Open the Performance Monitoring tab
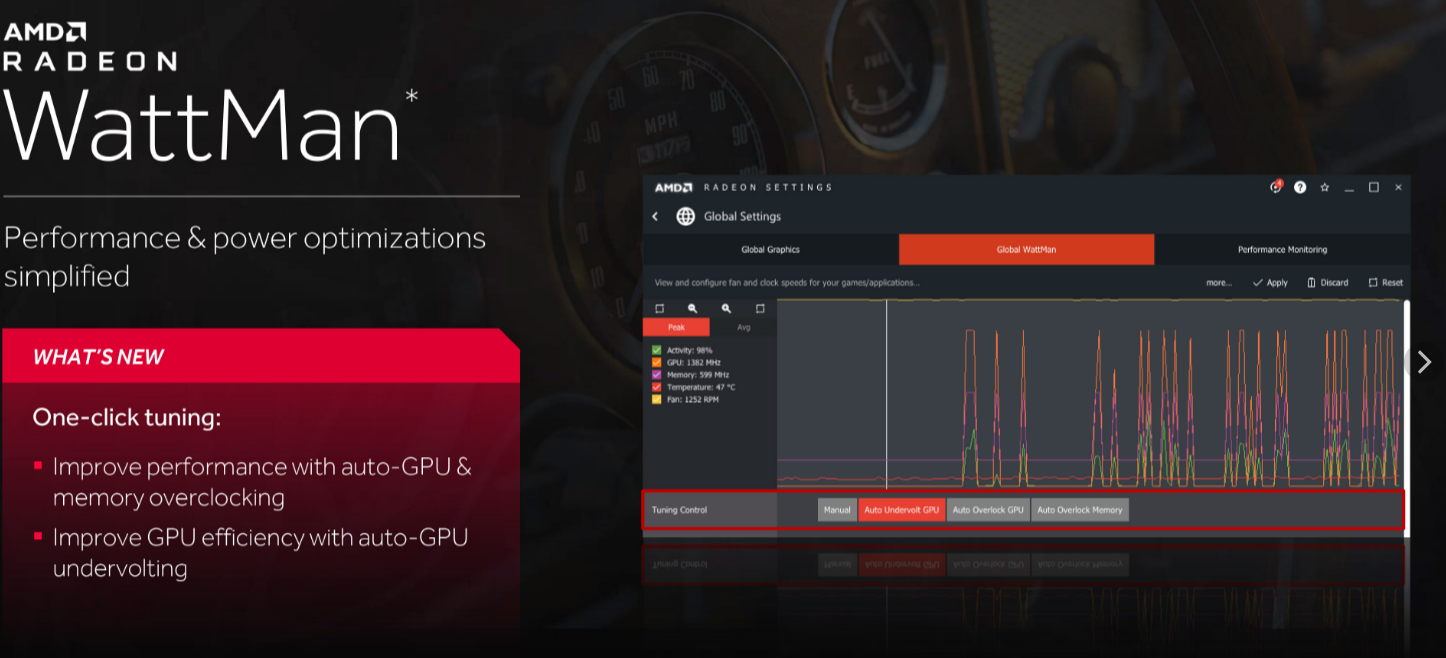The image size is (1446, 658). click(1282, 249)
